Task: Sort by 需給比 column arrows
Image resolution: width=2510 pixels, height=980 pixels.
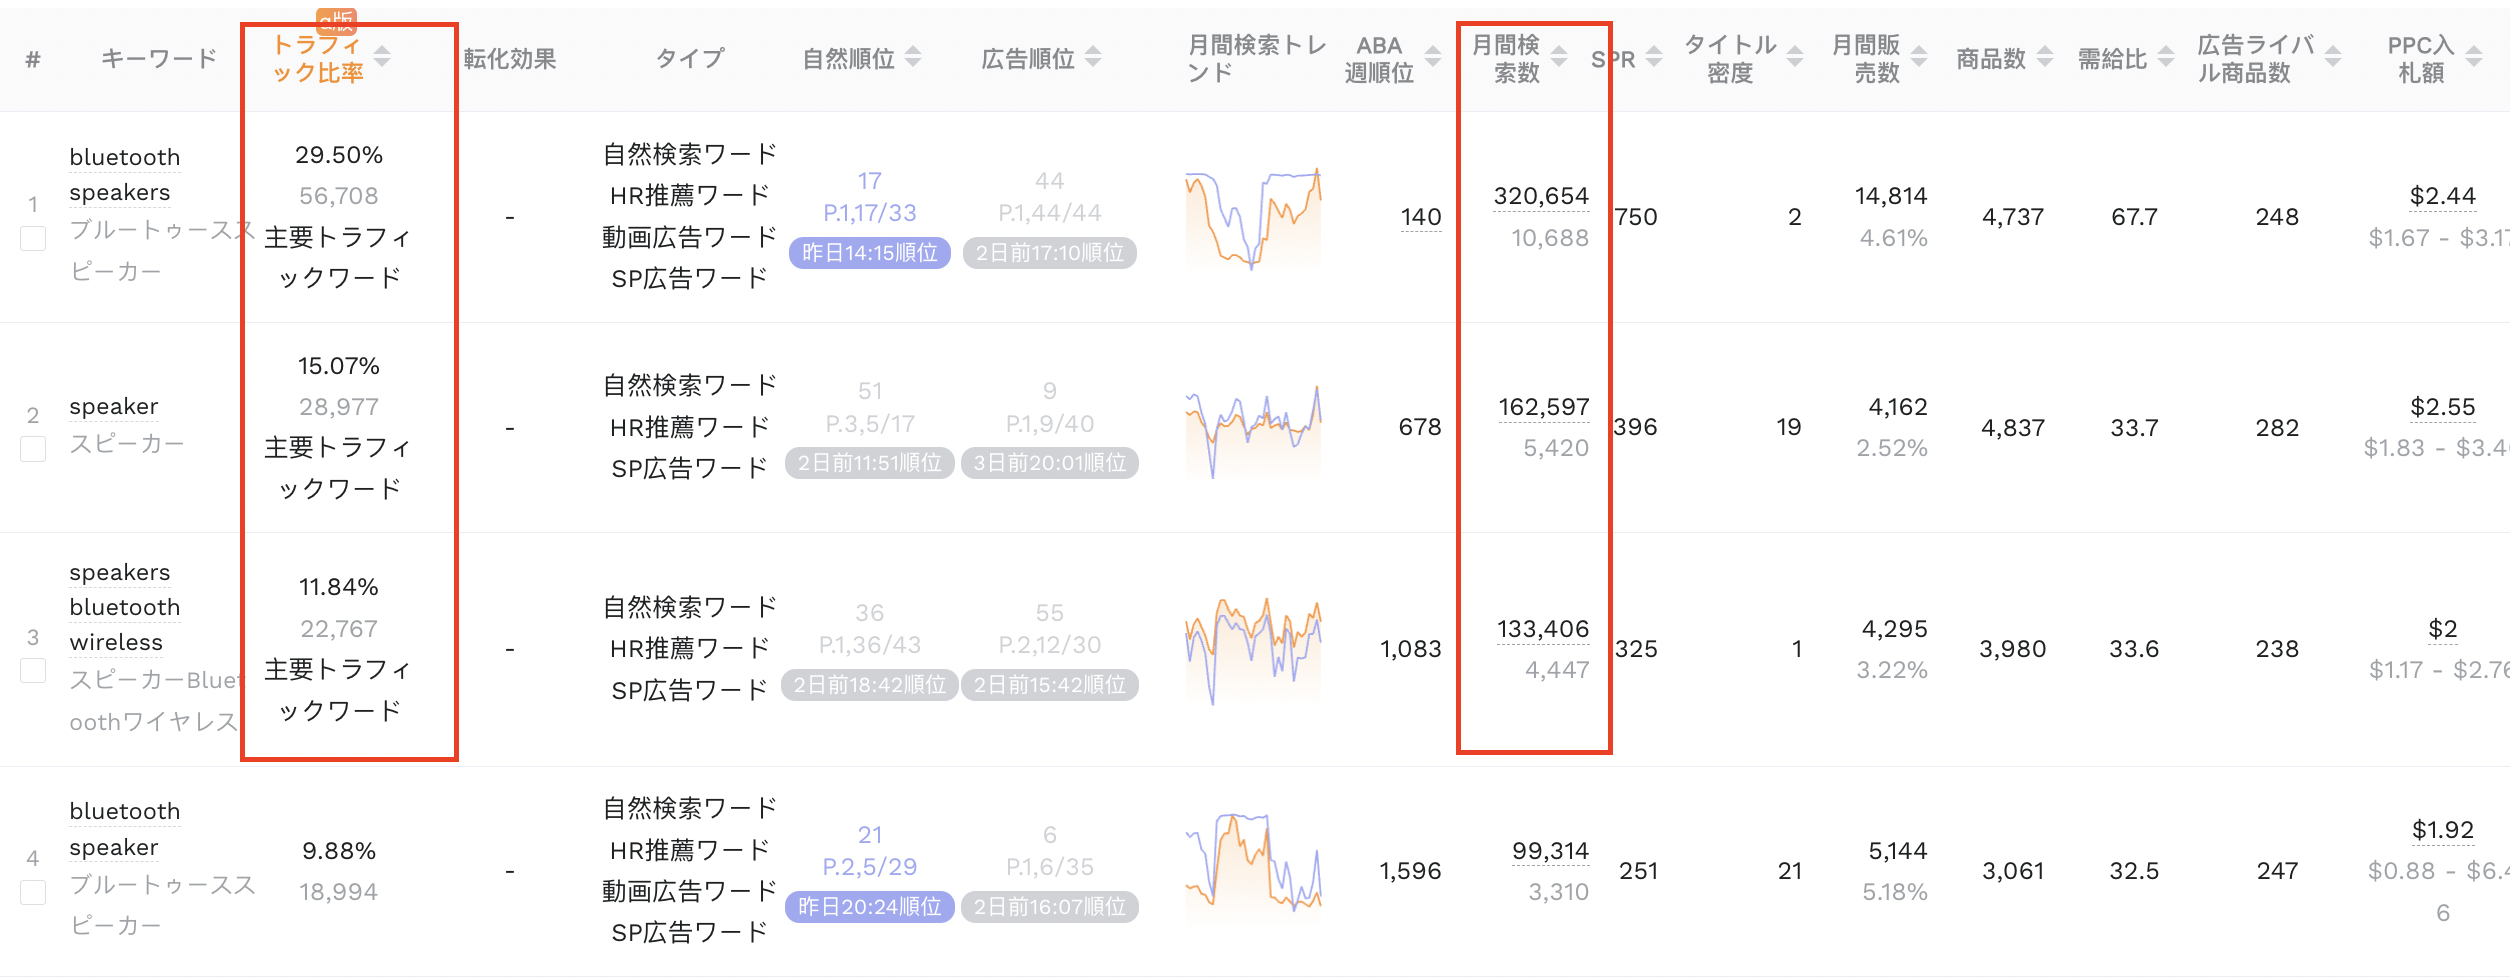Action: click(2166, 58)
